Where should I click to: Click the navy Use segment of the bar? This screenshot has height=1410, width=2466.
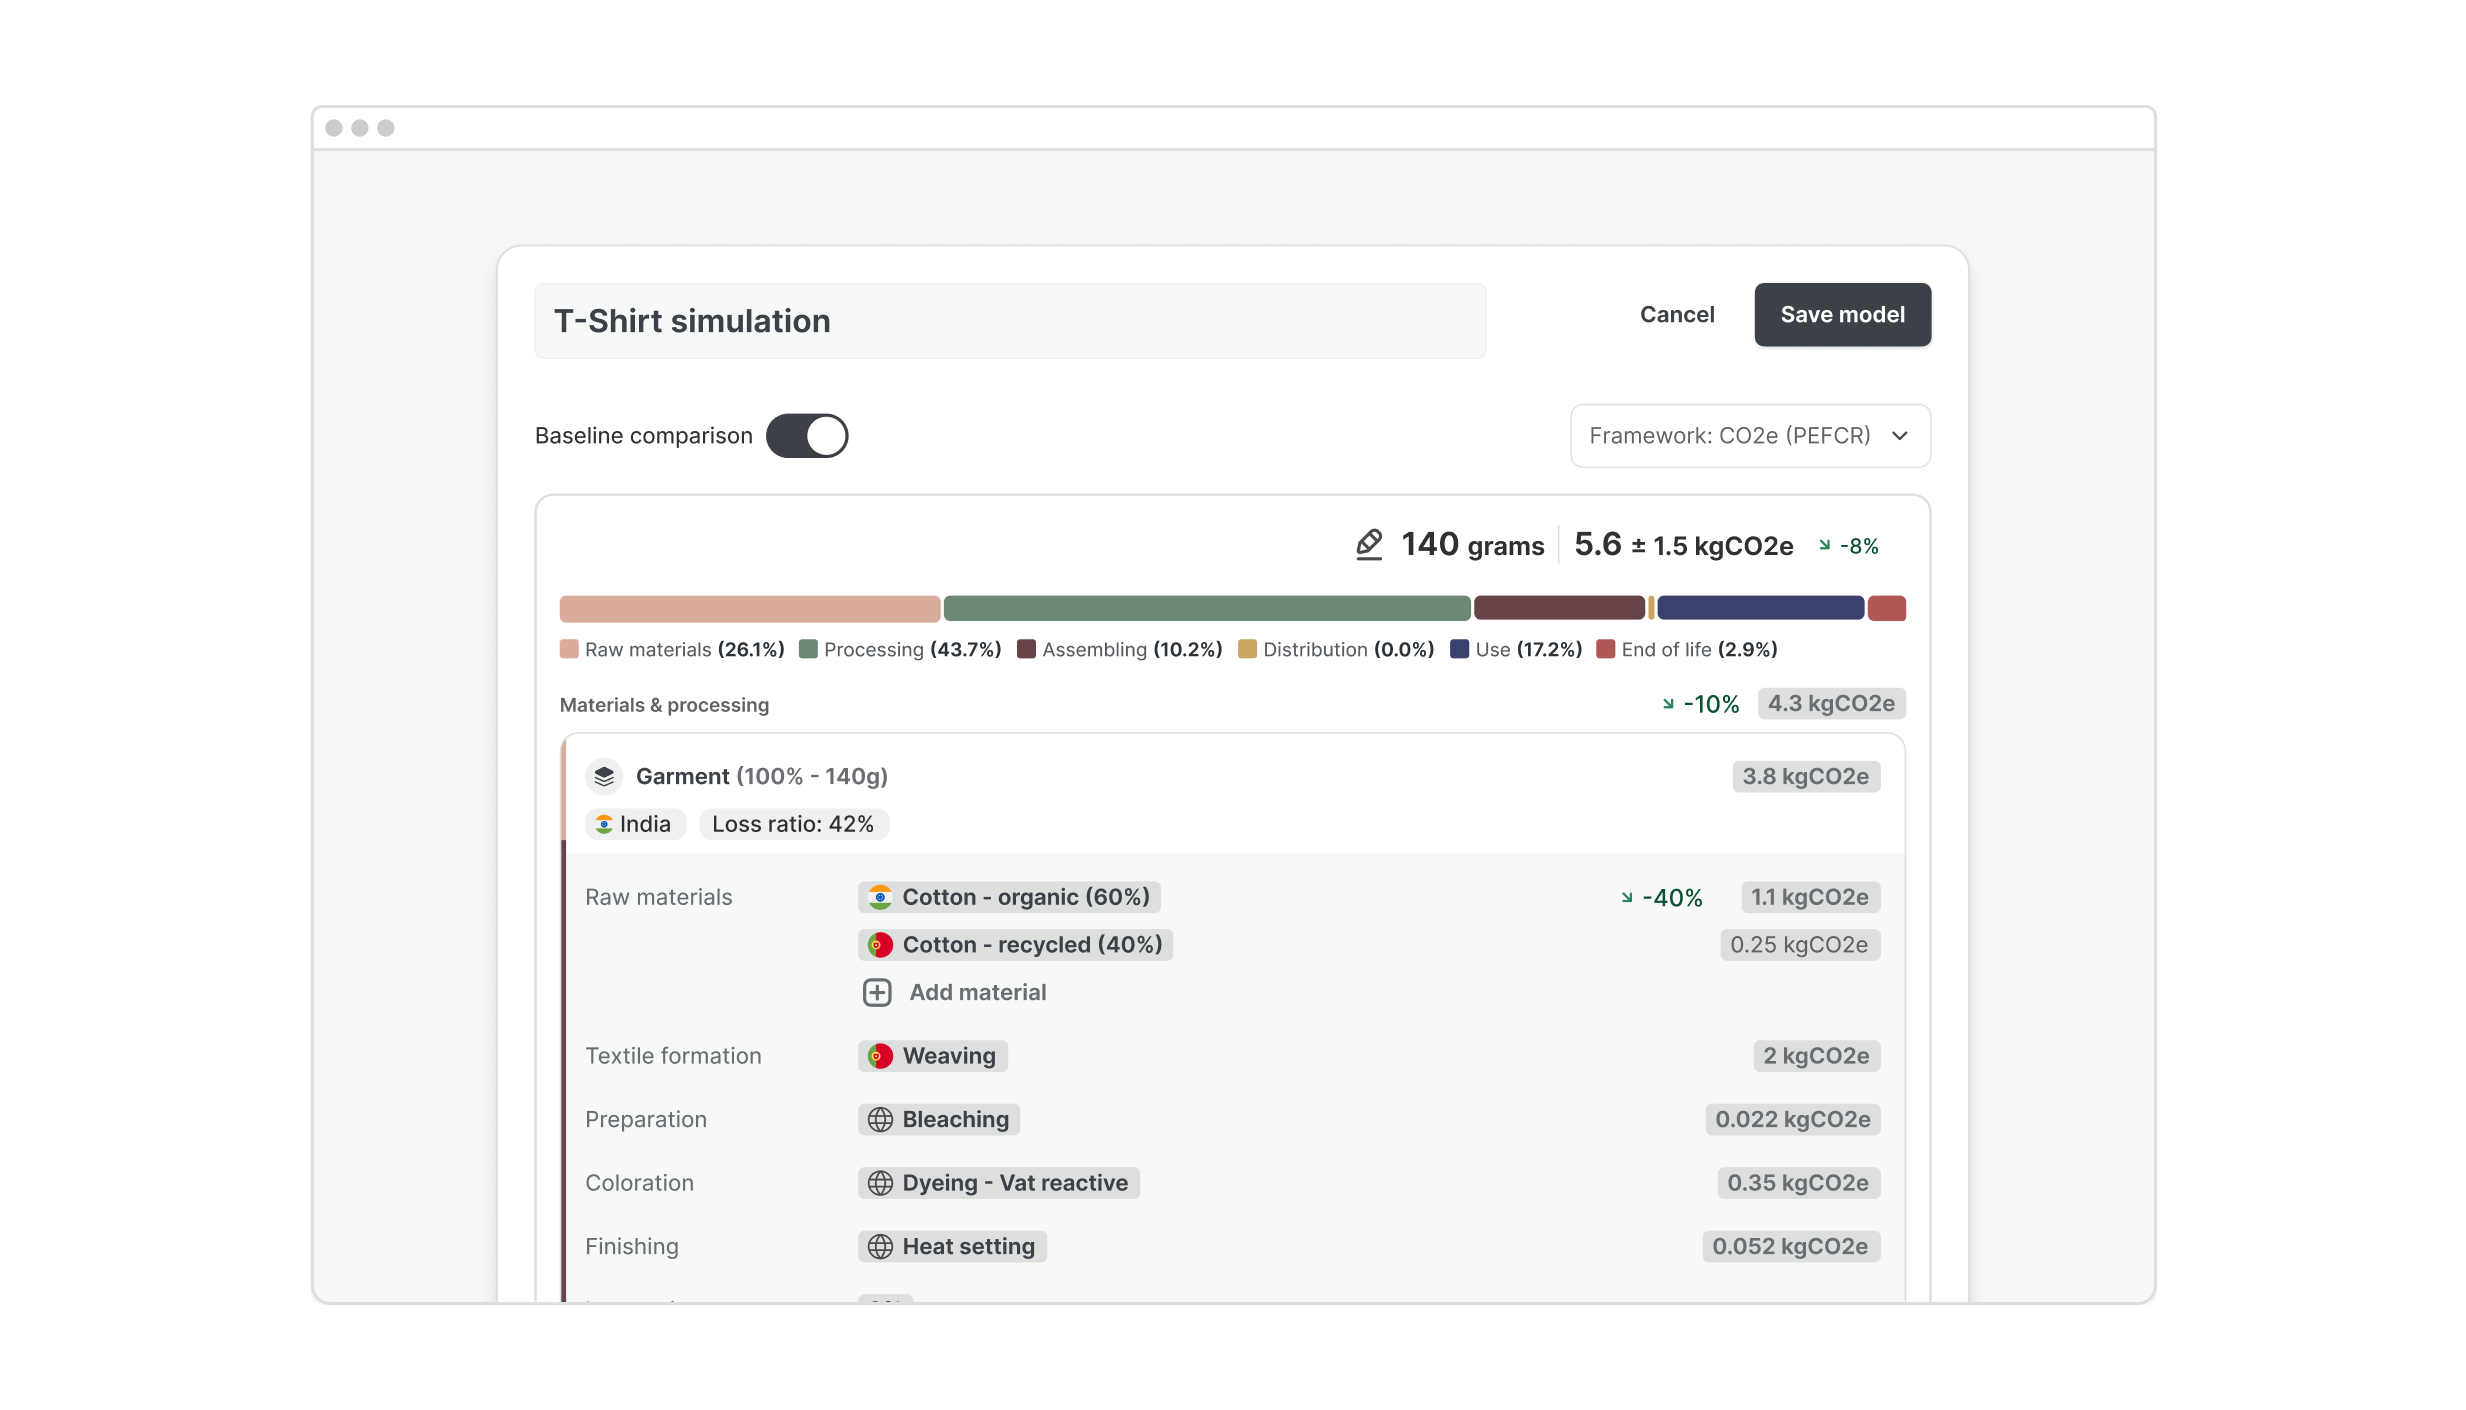[x=1760, y=608]
